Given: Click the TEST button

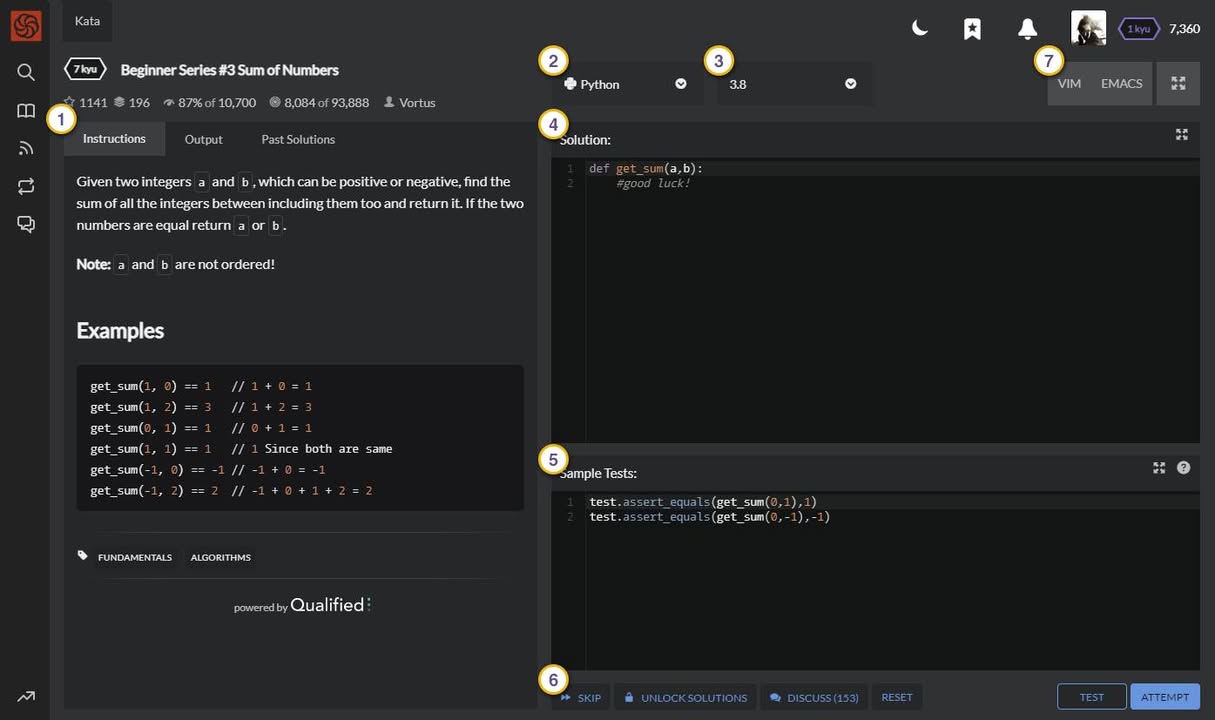Looking at the screenshot, I should click(x=1091, y=697).
